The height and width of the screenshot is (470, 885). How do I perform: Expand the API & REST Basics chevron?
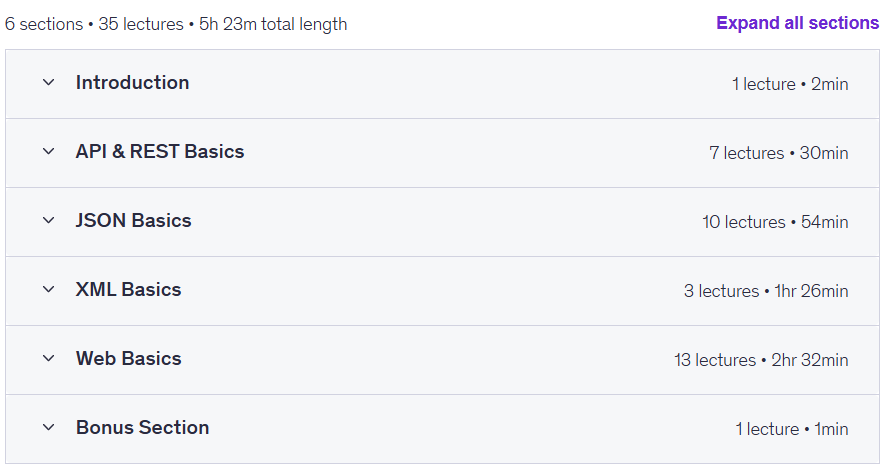point(49,151)
